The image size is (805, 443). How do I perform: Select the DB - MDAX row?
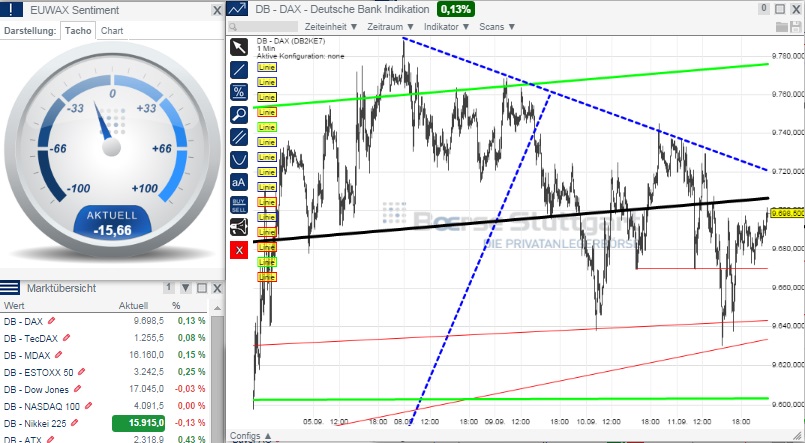(x=104, y=355)
